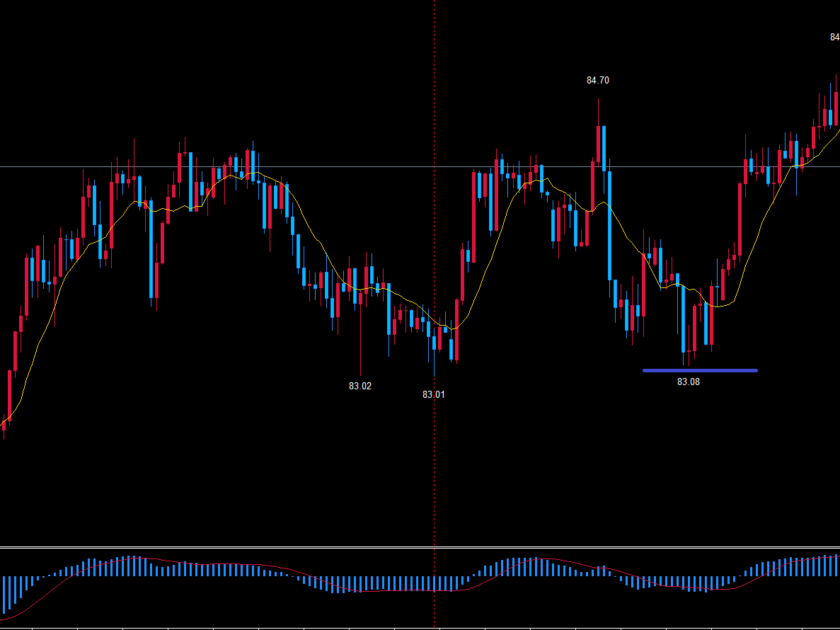Click the time axis below the indicator
Viewport: 840px width, 630px height.
[x=420, y=626]
